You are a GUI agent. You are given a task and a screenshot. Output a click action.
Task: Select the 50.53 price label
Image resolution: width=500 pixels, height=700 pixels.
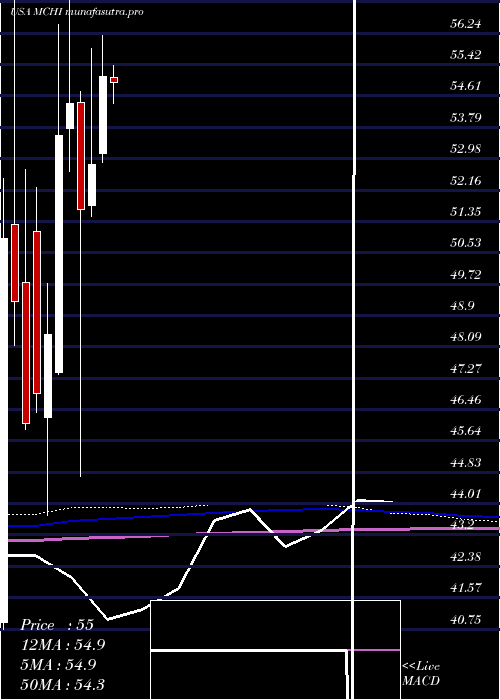466,243
